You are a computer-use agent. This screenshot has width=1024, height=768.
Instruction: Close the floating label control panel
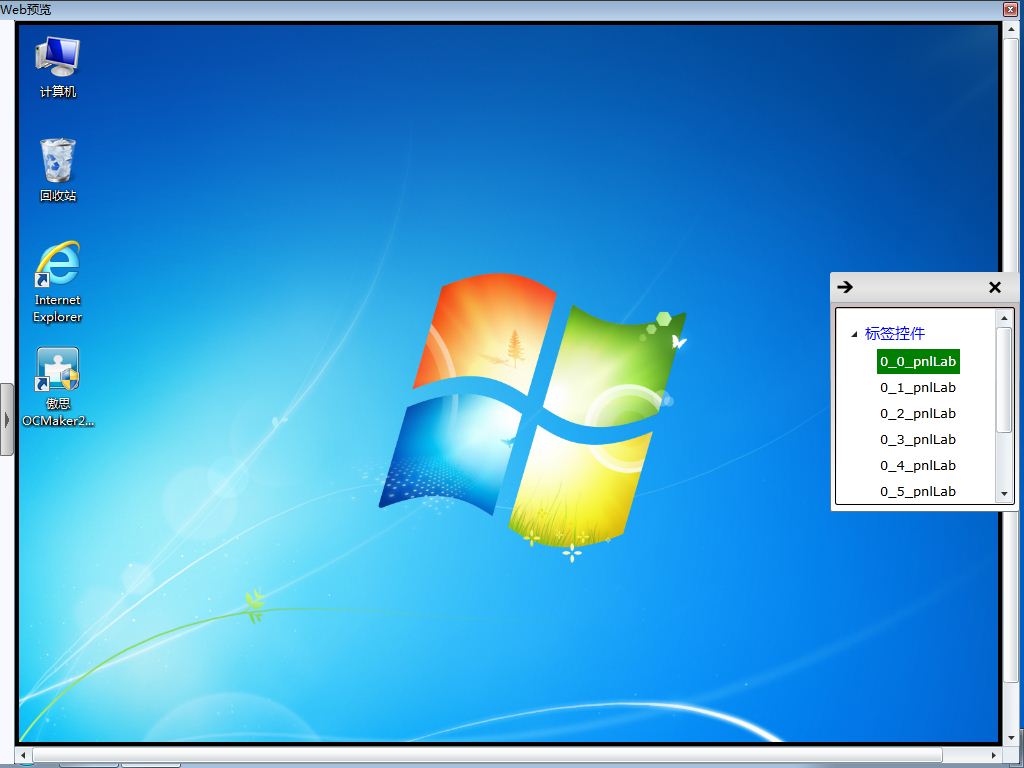pyautogui.click(x=995, y=287)
